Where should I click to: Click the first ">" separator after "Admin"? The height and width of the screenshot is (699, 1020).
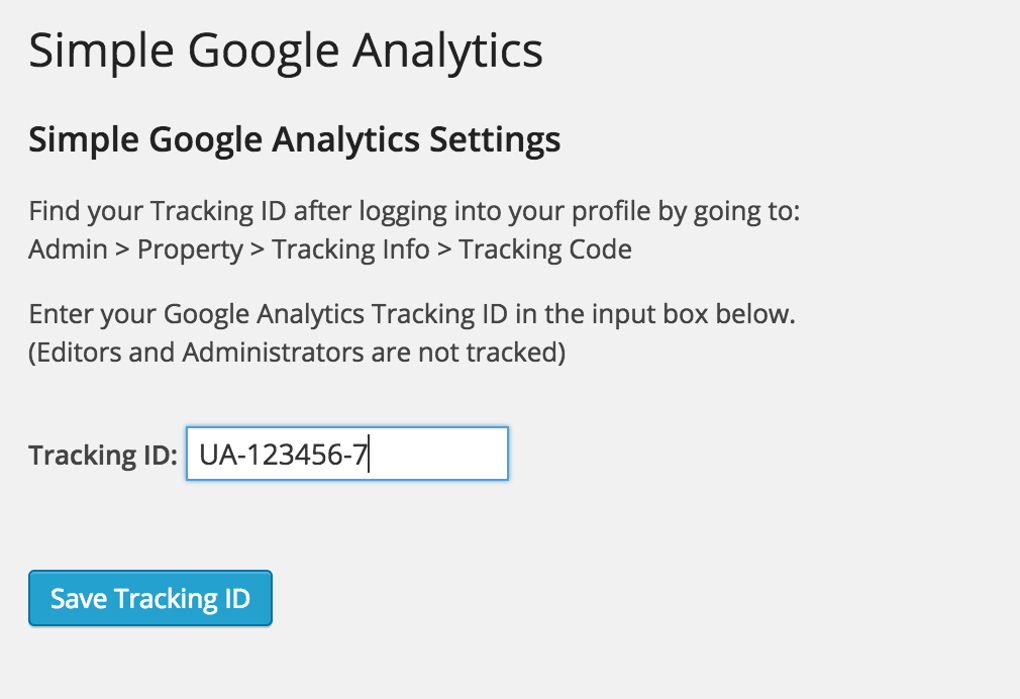point(122,249)
